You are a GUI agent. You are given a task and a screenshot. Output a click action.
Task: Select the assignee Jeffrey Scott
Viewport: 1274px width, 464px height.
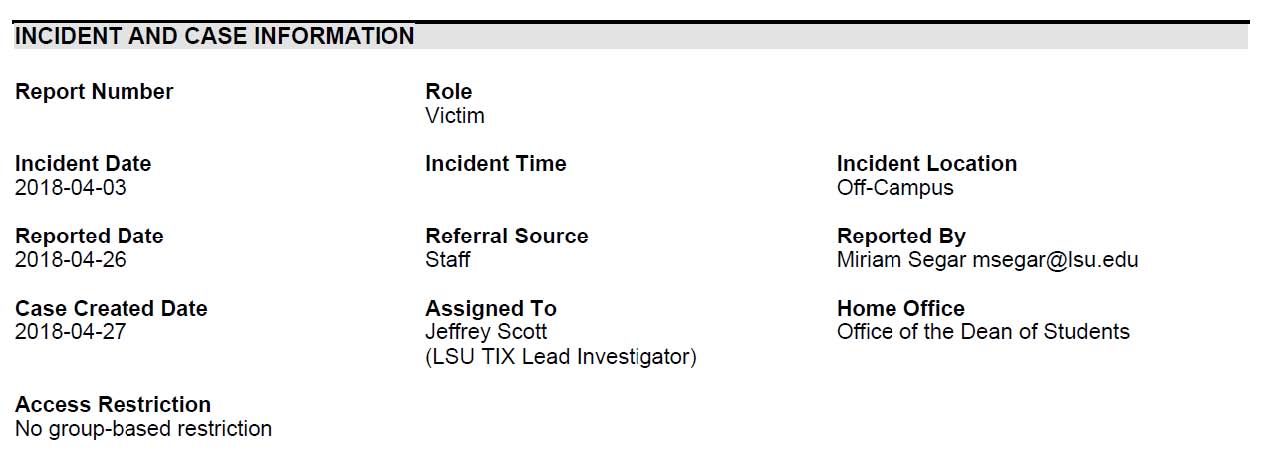486,332
